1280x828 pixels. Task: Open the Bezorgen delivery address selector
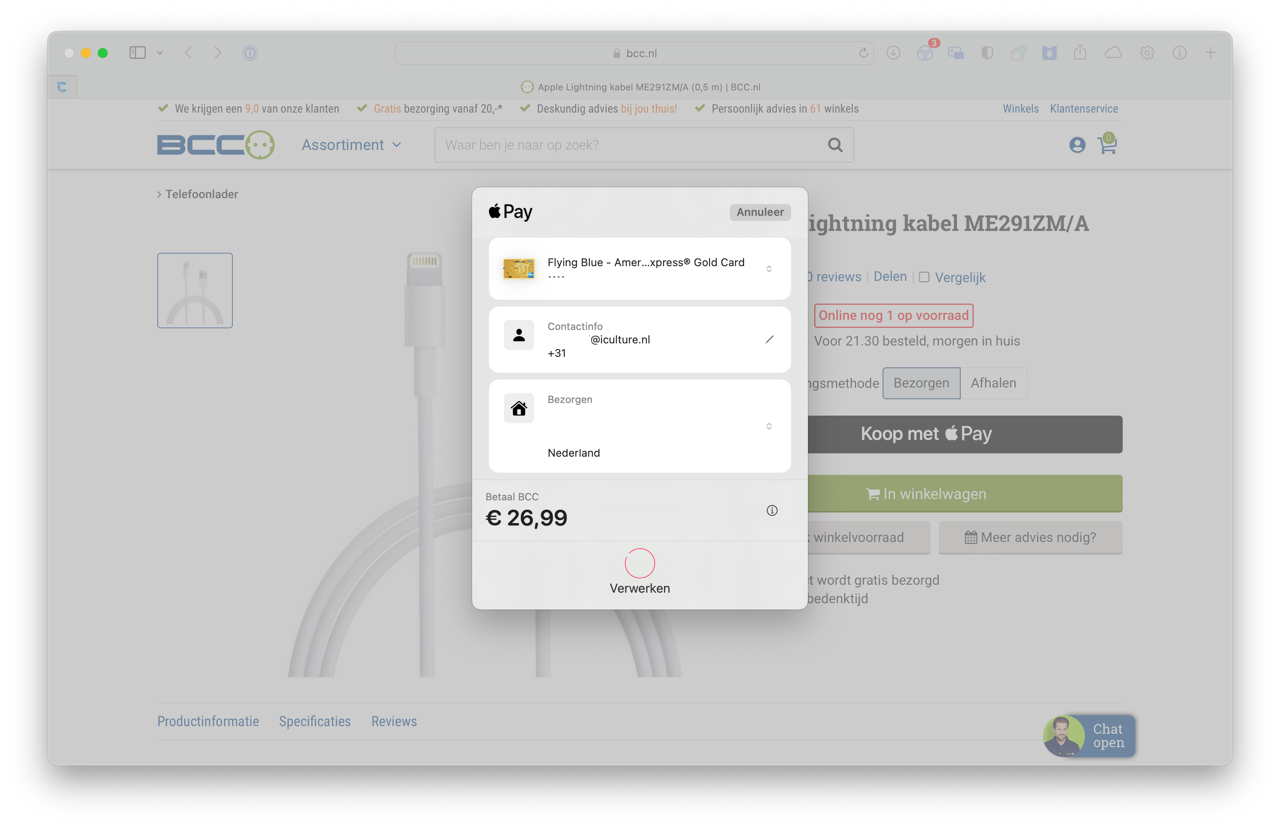[x=769, y=426]
